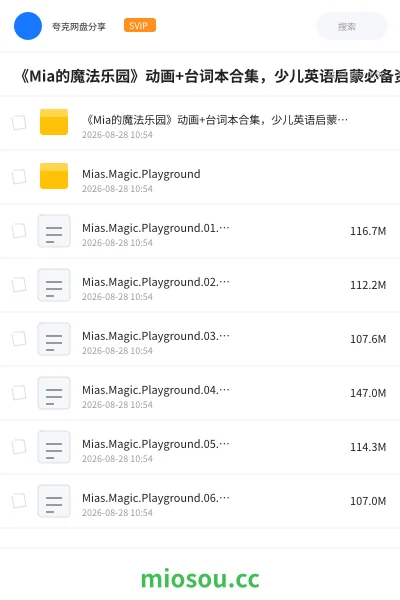
Task: Open the Mias.Magic.Playground folder name
Action: pyautogui.click(x=141, y=174)
